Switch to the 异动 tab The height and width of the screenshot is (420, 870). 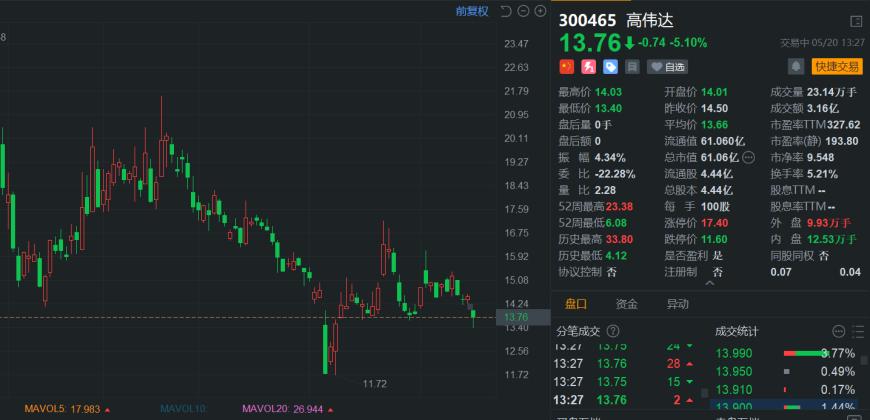pos(677,304)
